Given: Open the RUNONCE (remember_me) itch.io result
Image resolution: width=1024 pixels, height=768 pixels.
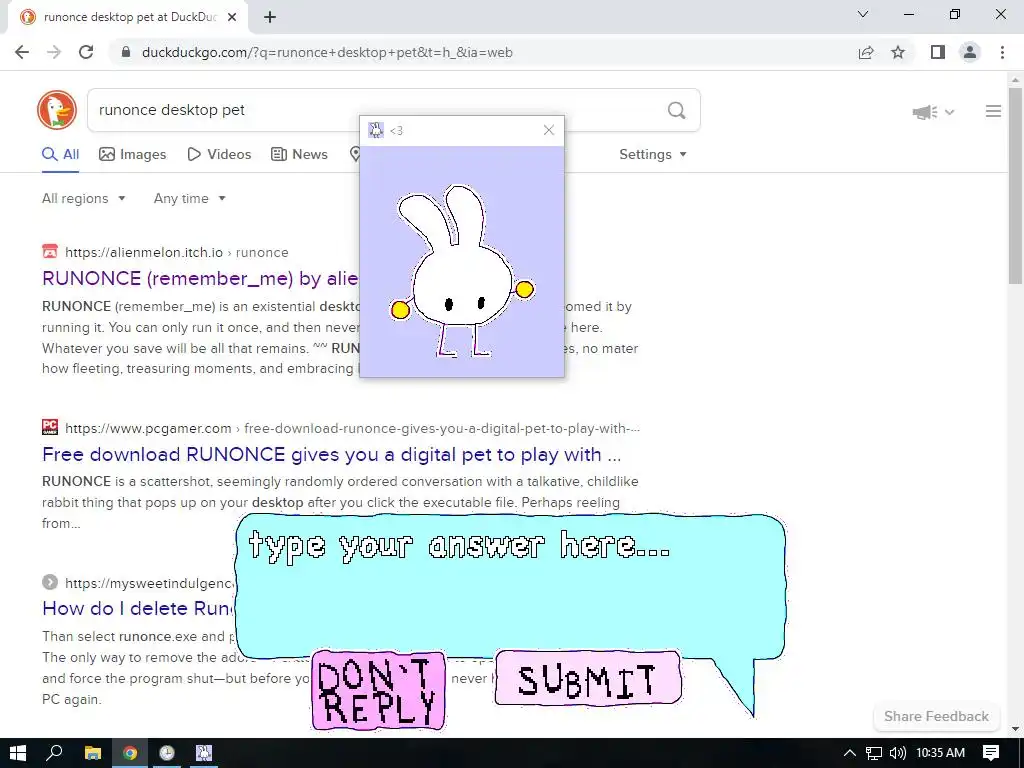Looking at the screenshot, I should click(200, 279).
